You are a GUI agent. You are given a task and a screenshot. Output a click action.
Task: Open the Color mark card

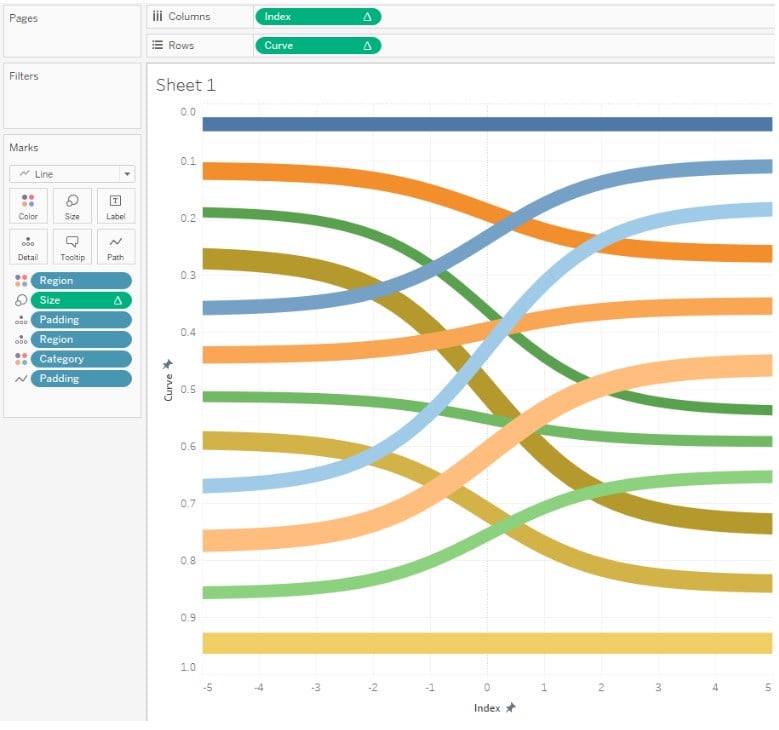click(28, 206)
